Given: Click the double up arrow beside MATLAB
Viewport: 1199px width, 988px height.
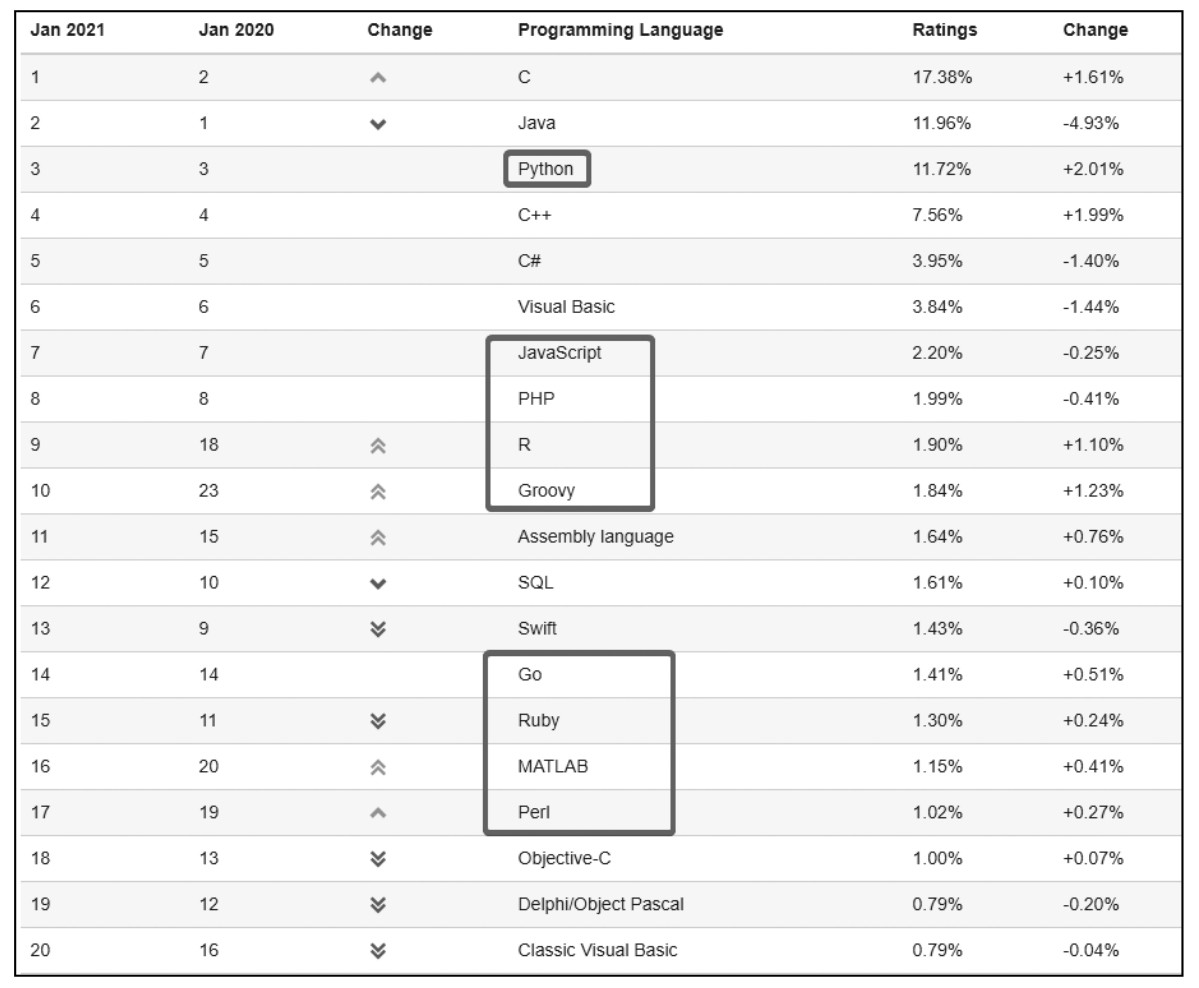Looking at the screenshot, I should click(376, 767).
